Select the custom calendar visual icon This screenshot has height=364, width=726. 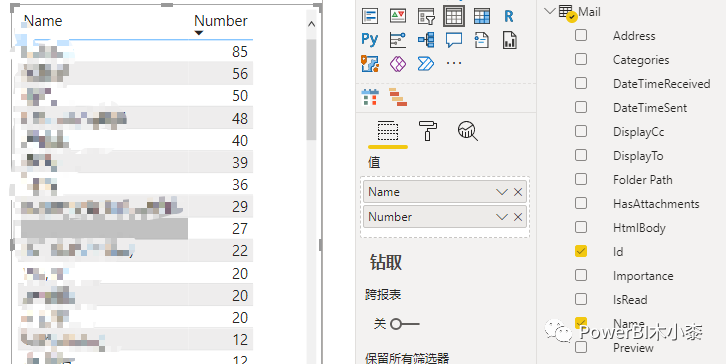coord(370,98)
